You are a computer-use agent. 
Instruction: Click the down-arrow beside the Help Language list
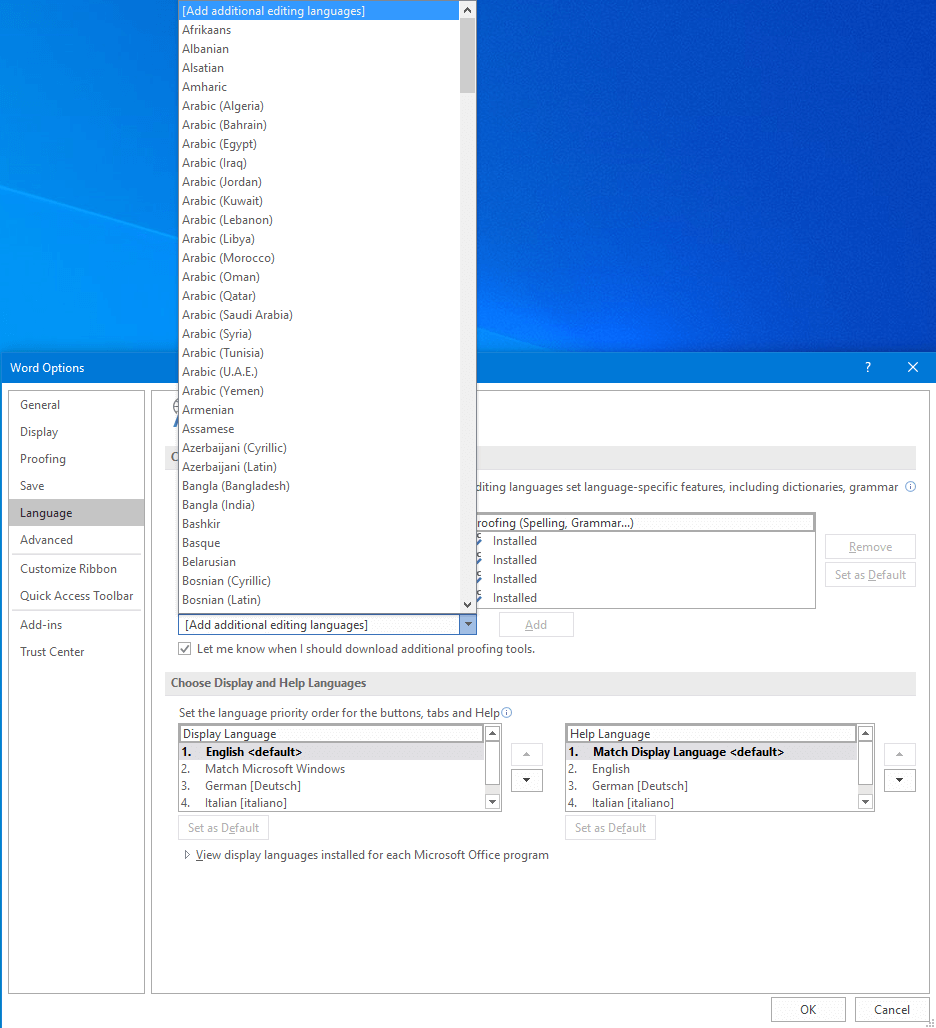[899, 780]
